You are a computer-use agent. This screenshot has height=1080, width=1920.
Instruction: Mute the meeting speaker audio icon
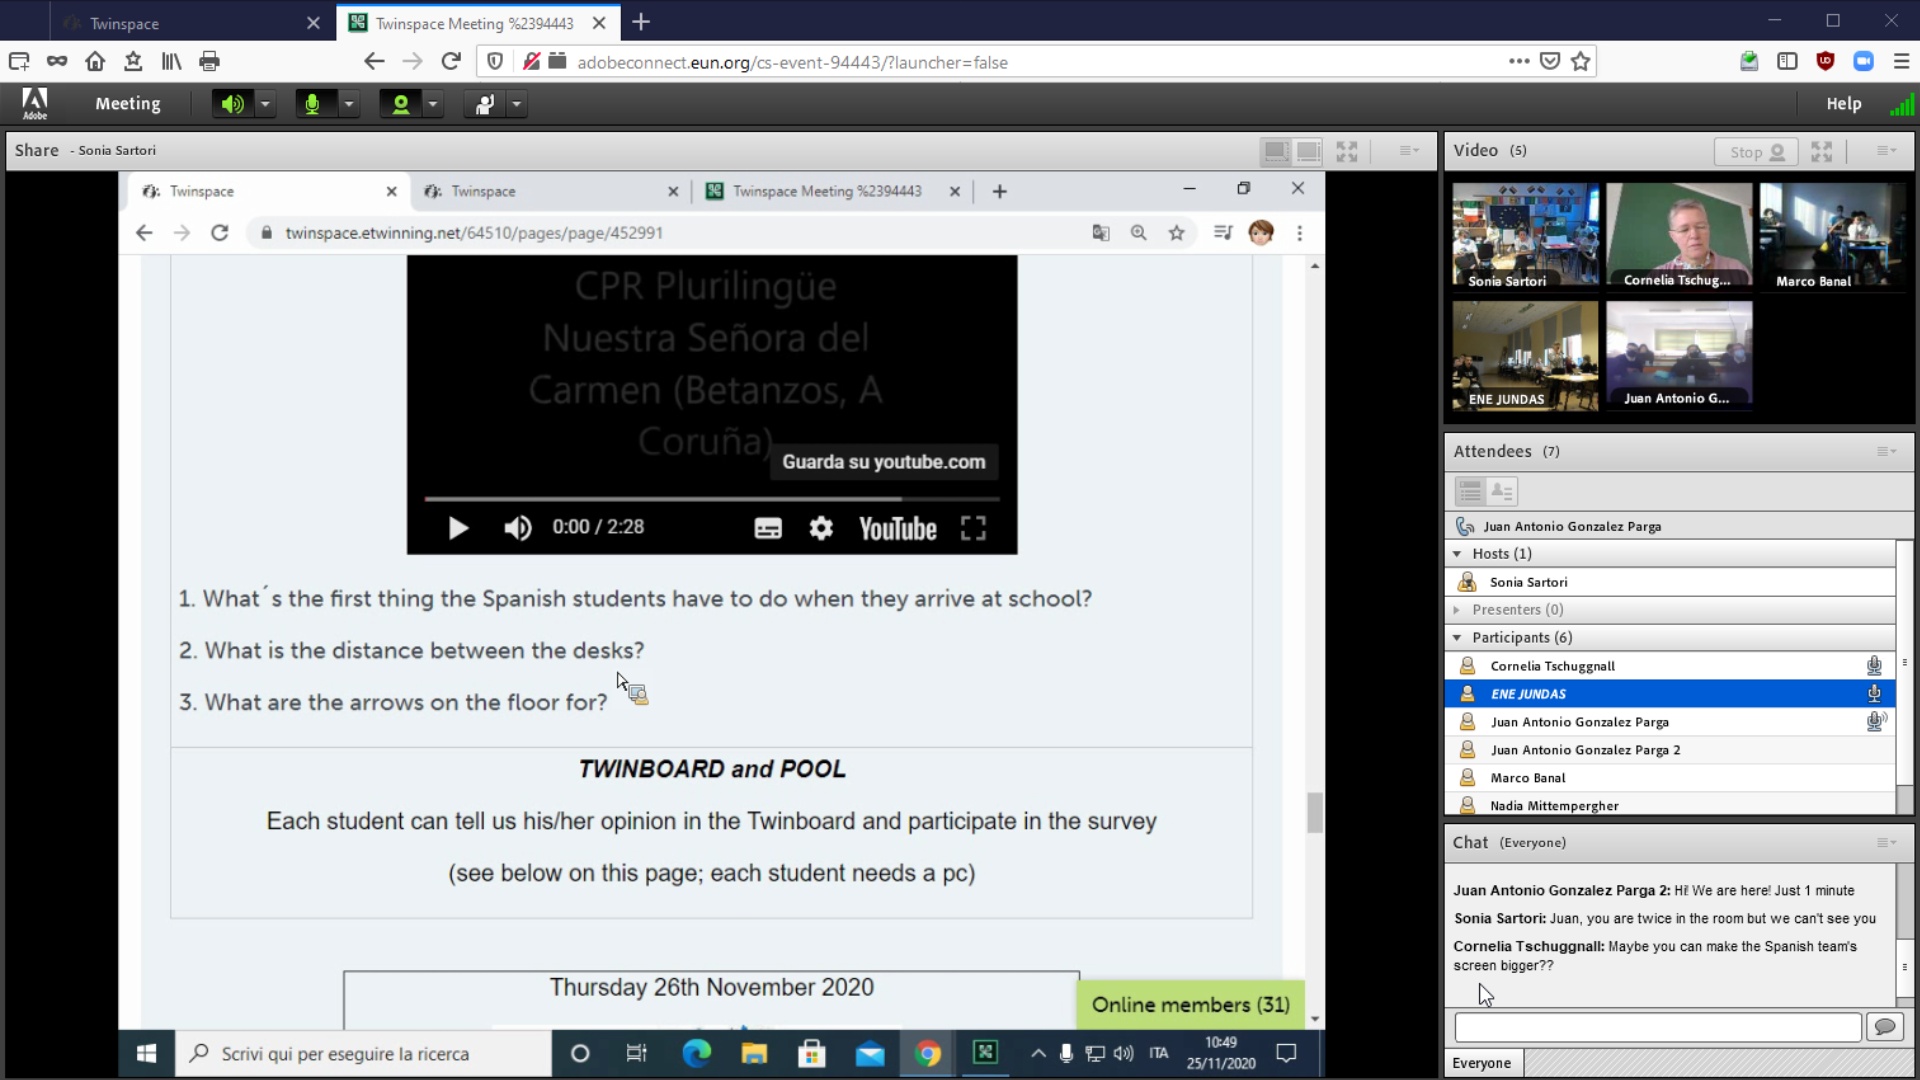[x=232, y=104]
